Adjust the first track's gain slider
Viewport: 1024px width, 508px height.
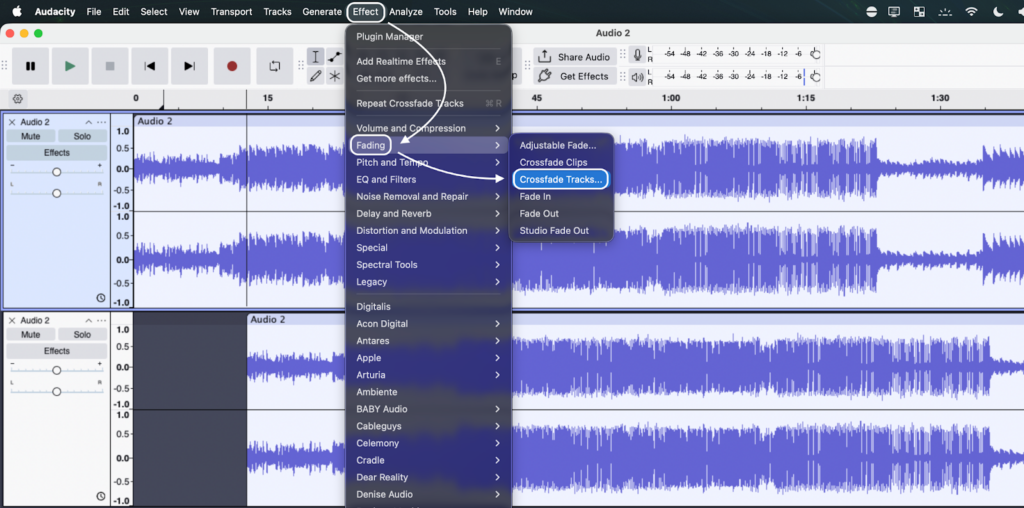tap(56, 171)
